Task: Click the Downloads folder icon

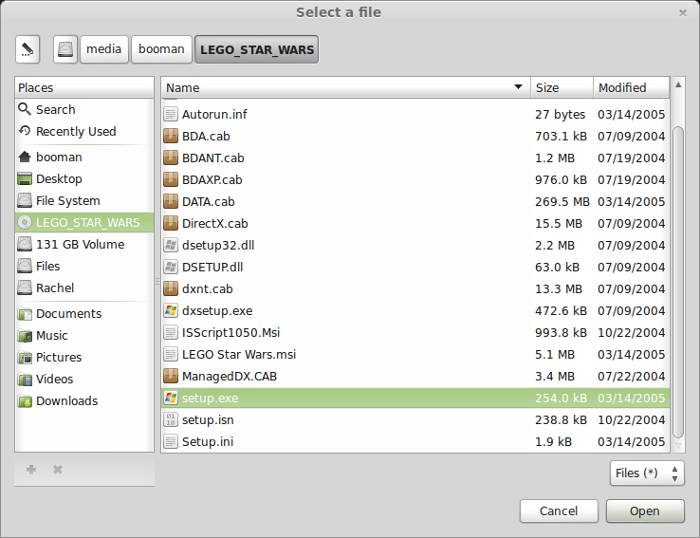Action: tap(25, 401)
